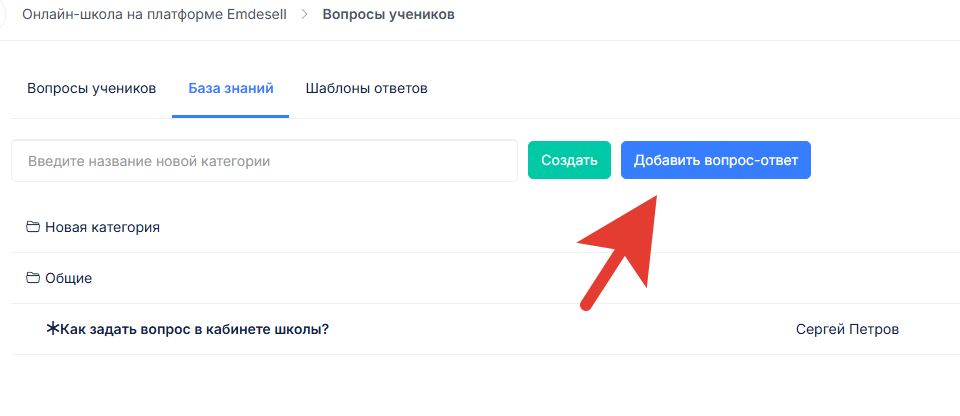Click the author name Сергей Петров

tap(847, 329)
